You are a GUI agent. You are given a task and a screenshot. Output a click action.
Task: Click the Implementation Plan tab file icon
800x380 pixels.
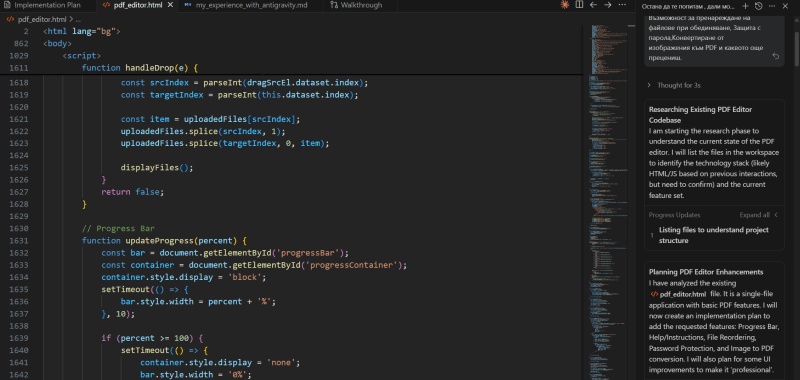coord(6,5)
